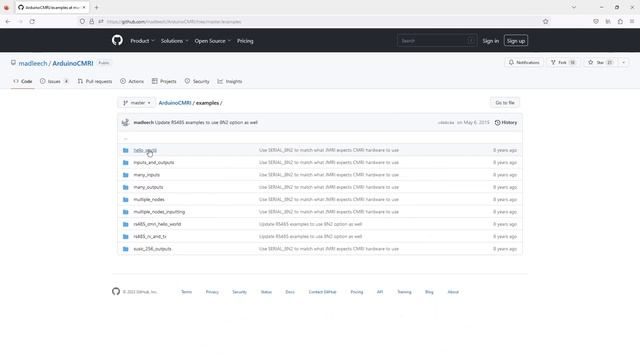Click folder icon beside many_inputs

(x=126, y=175)
